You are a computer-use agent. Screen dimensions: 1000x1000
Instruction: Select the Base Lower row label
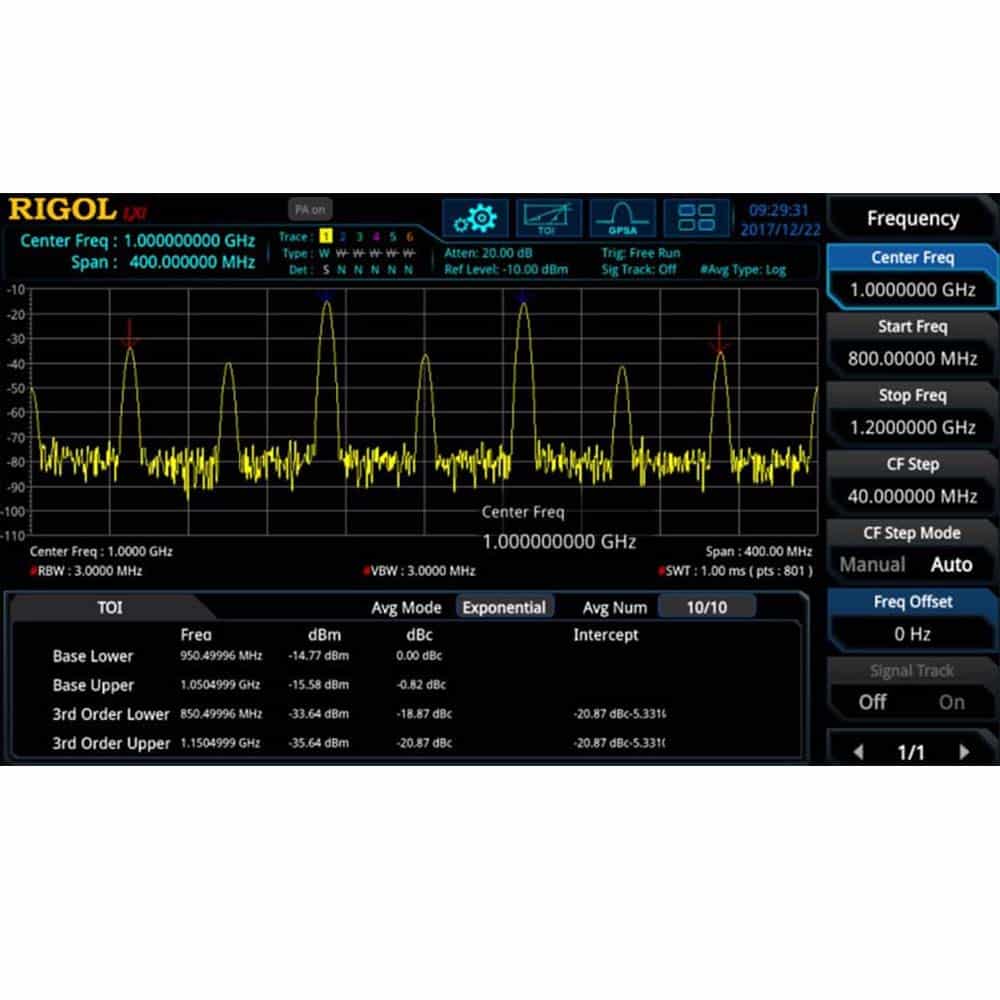pyautogui.click(x=93, y=656)
